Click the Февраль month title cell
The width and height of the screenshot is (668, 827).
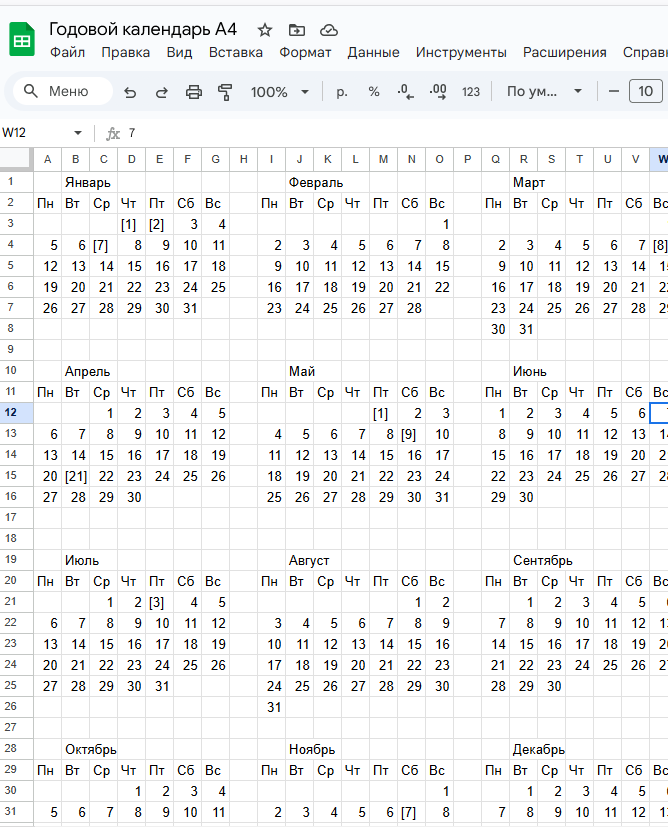point(316,182)
